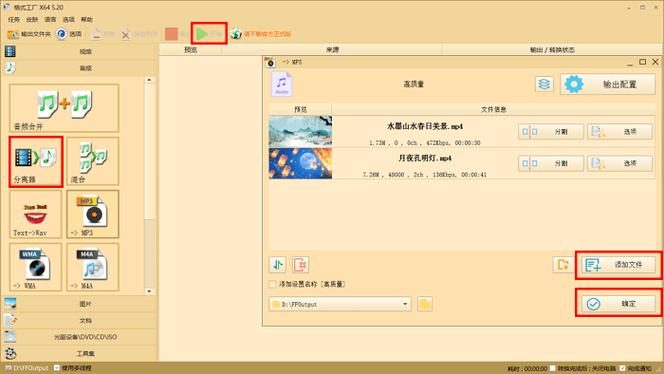The image size is (664, 374).
Task: Select the 水墨山水春日美景.mp4 thumbnail
Action: pos(300,131)
